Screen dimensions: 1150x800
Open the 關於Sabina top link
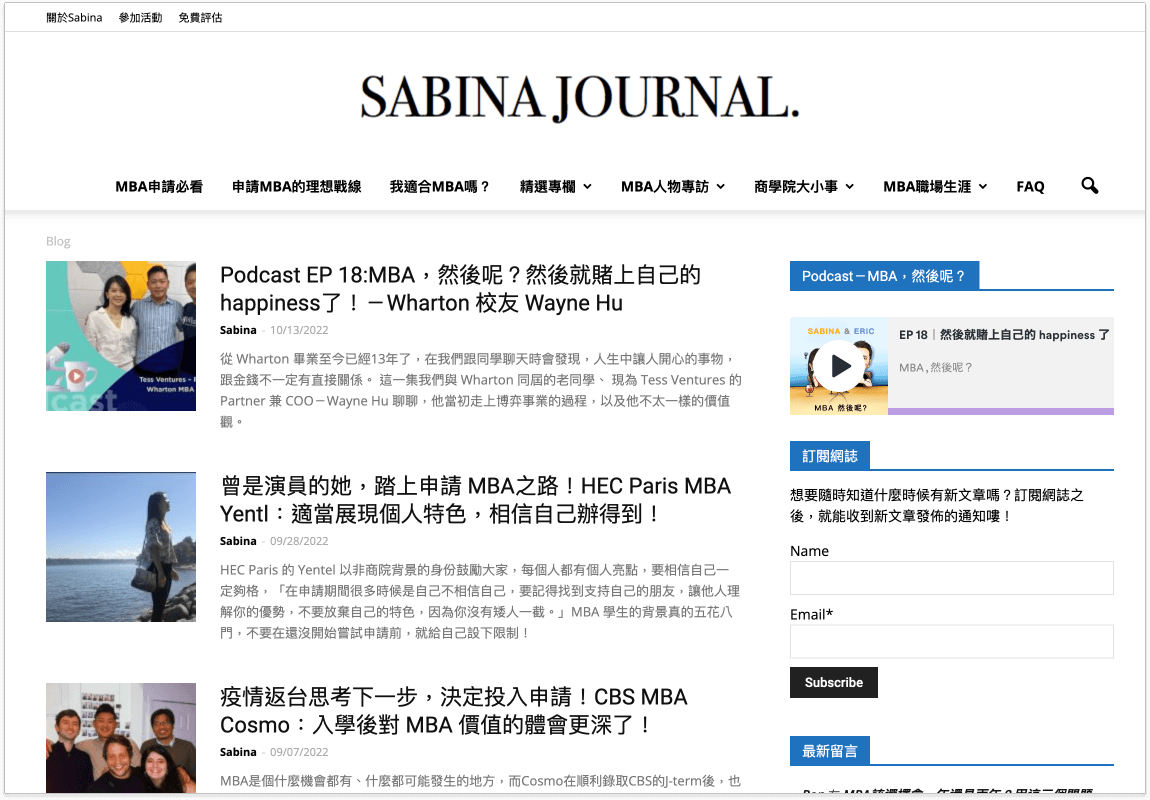coord(74,18)
